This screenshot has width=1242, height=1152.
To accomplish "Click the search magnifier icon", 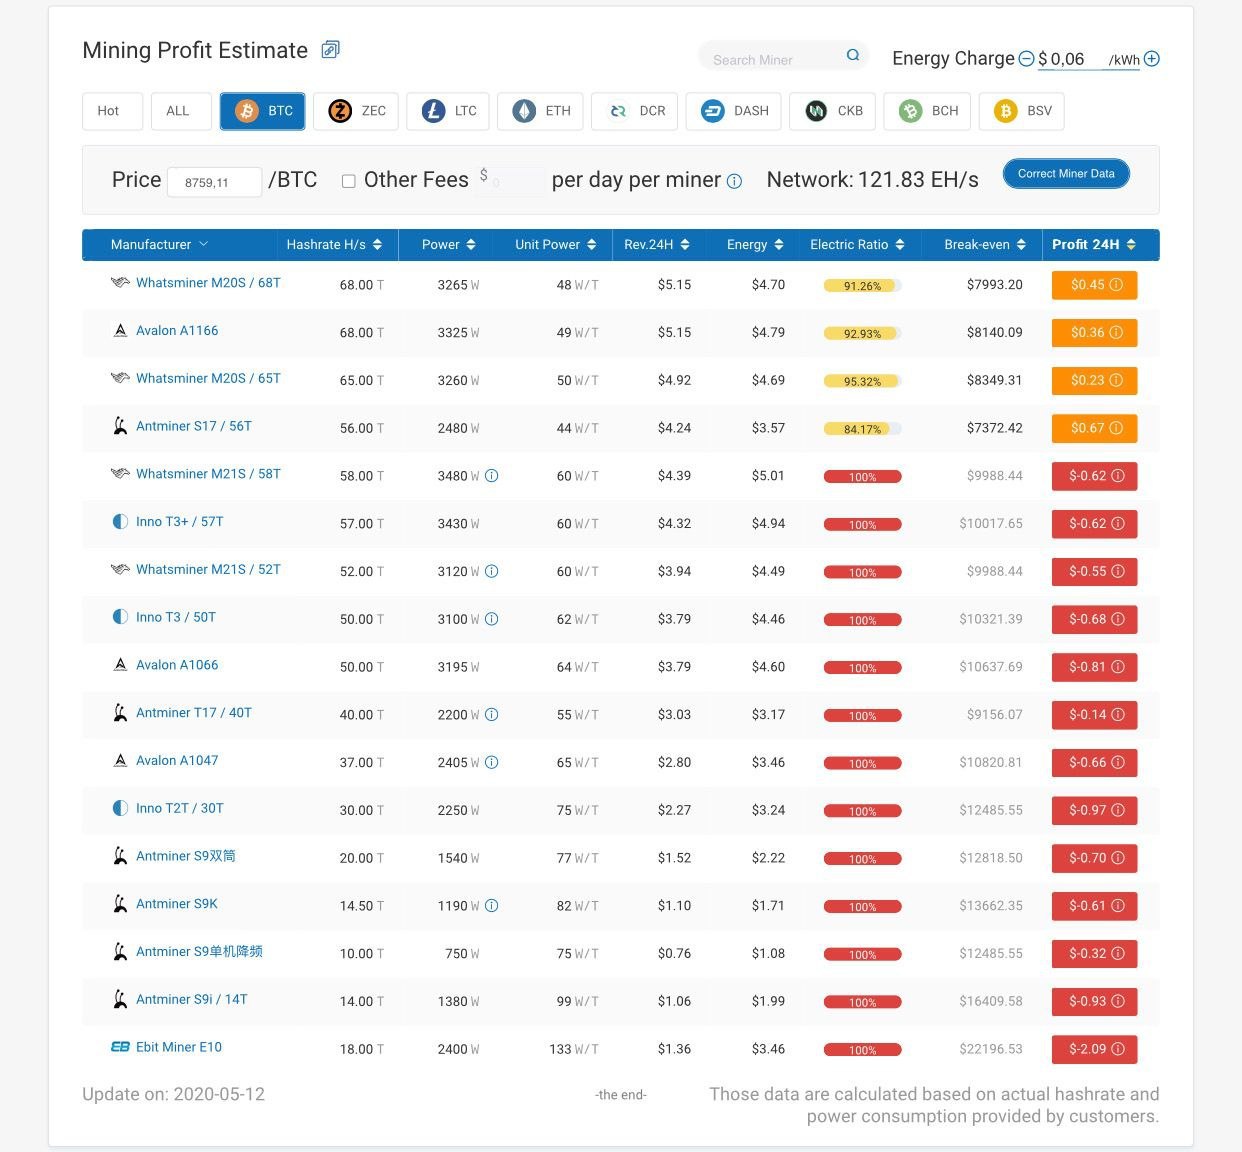I will 853,55.
